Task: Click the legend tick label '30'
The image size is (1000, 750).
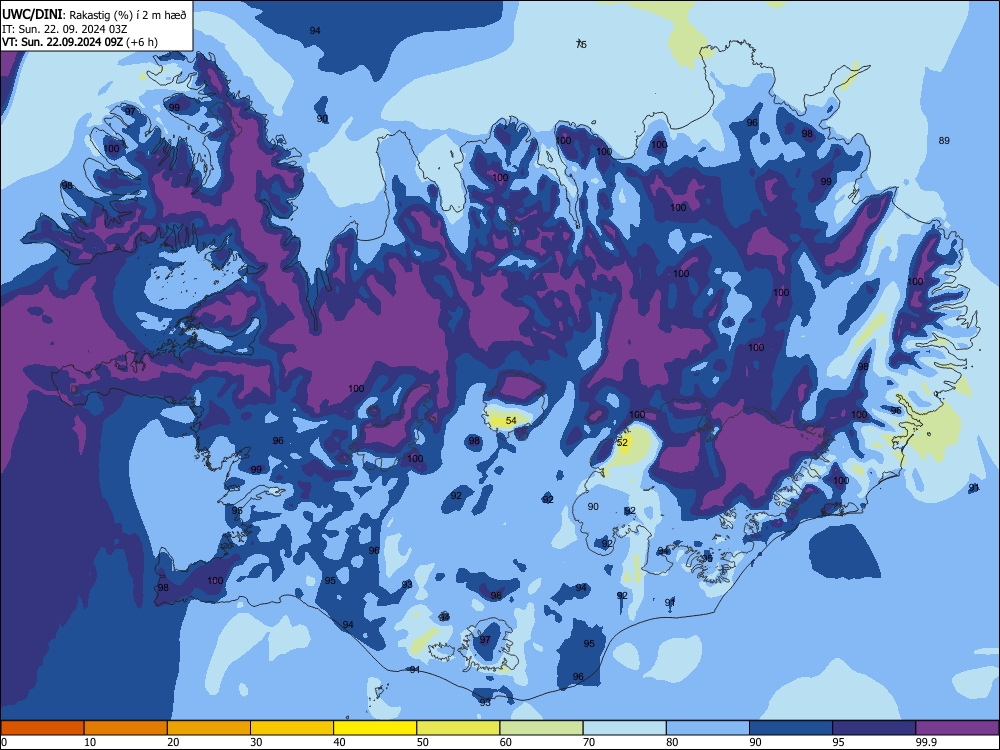Action: tap(256, 742)
